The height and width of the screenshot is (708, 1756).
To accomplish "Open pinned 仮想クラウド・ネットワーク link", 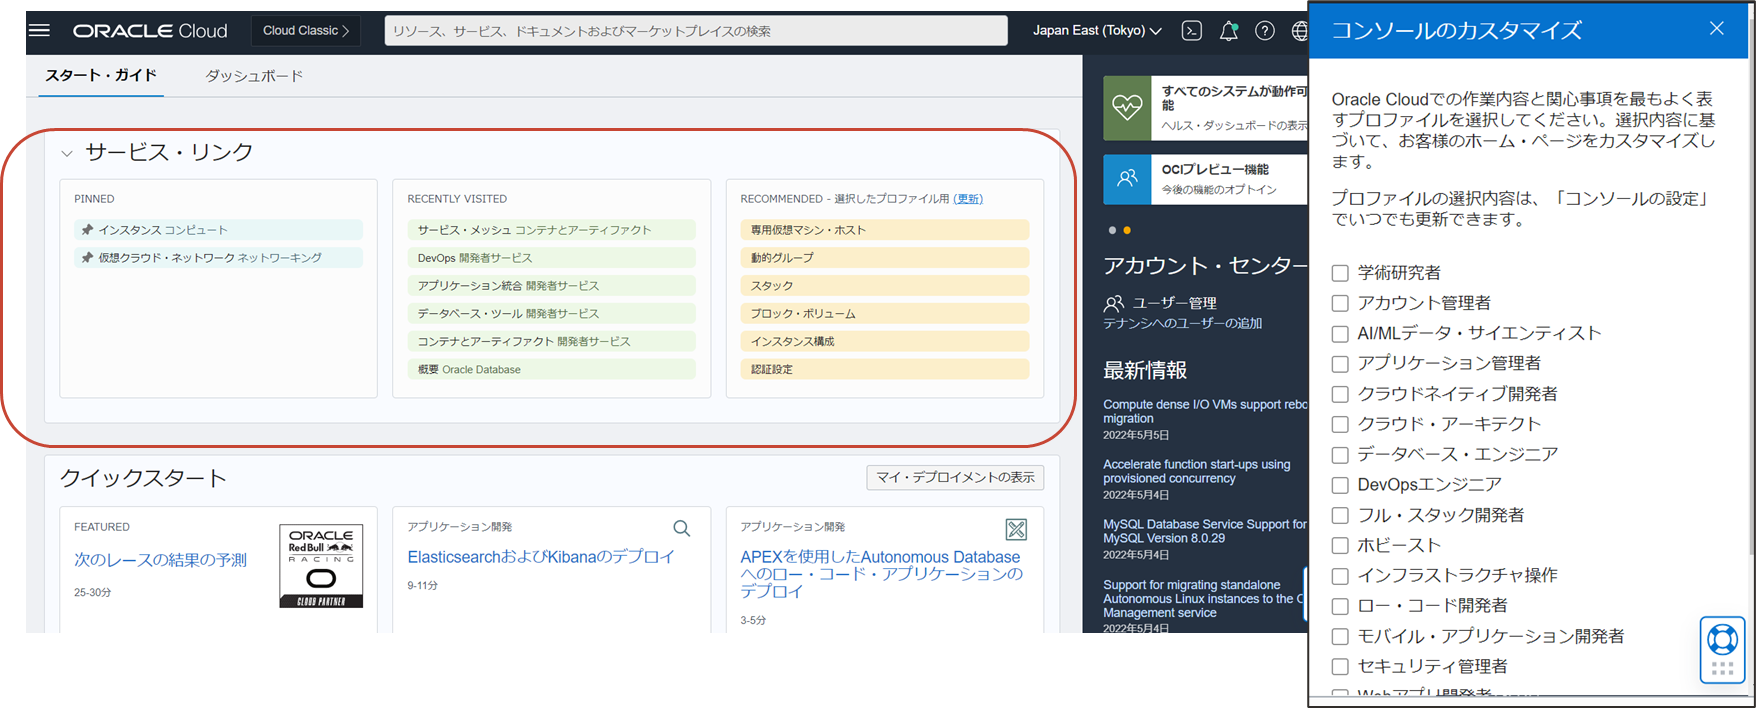I will click(218, 258).
